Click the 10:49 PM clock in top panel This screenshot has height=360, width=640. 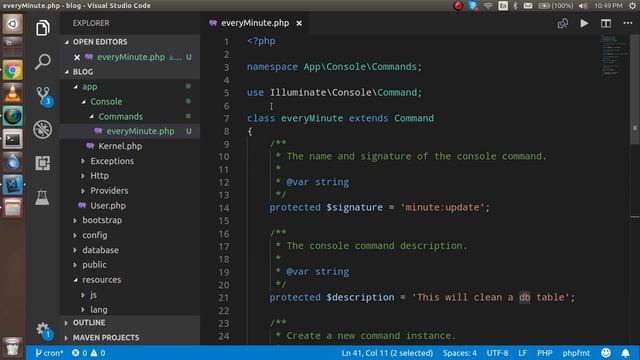pos(608,6)
